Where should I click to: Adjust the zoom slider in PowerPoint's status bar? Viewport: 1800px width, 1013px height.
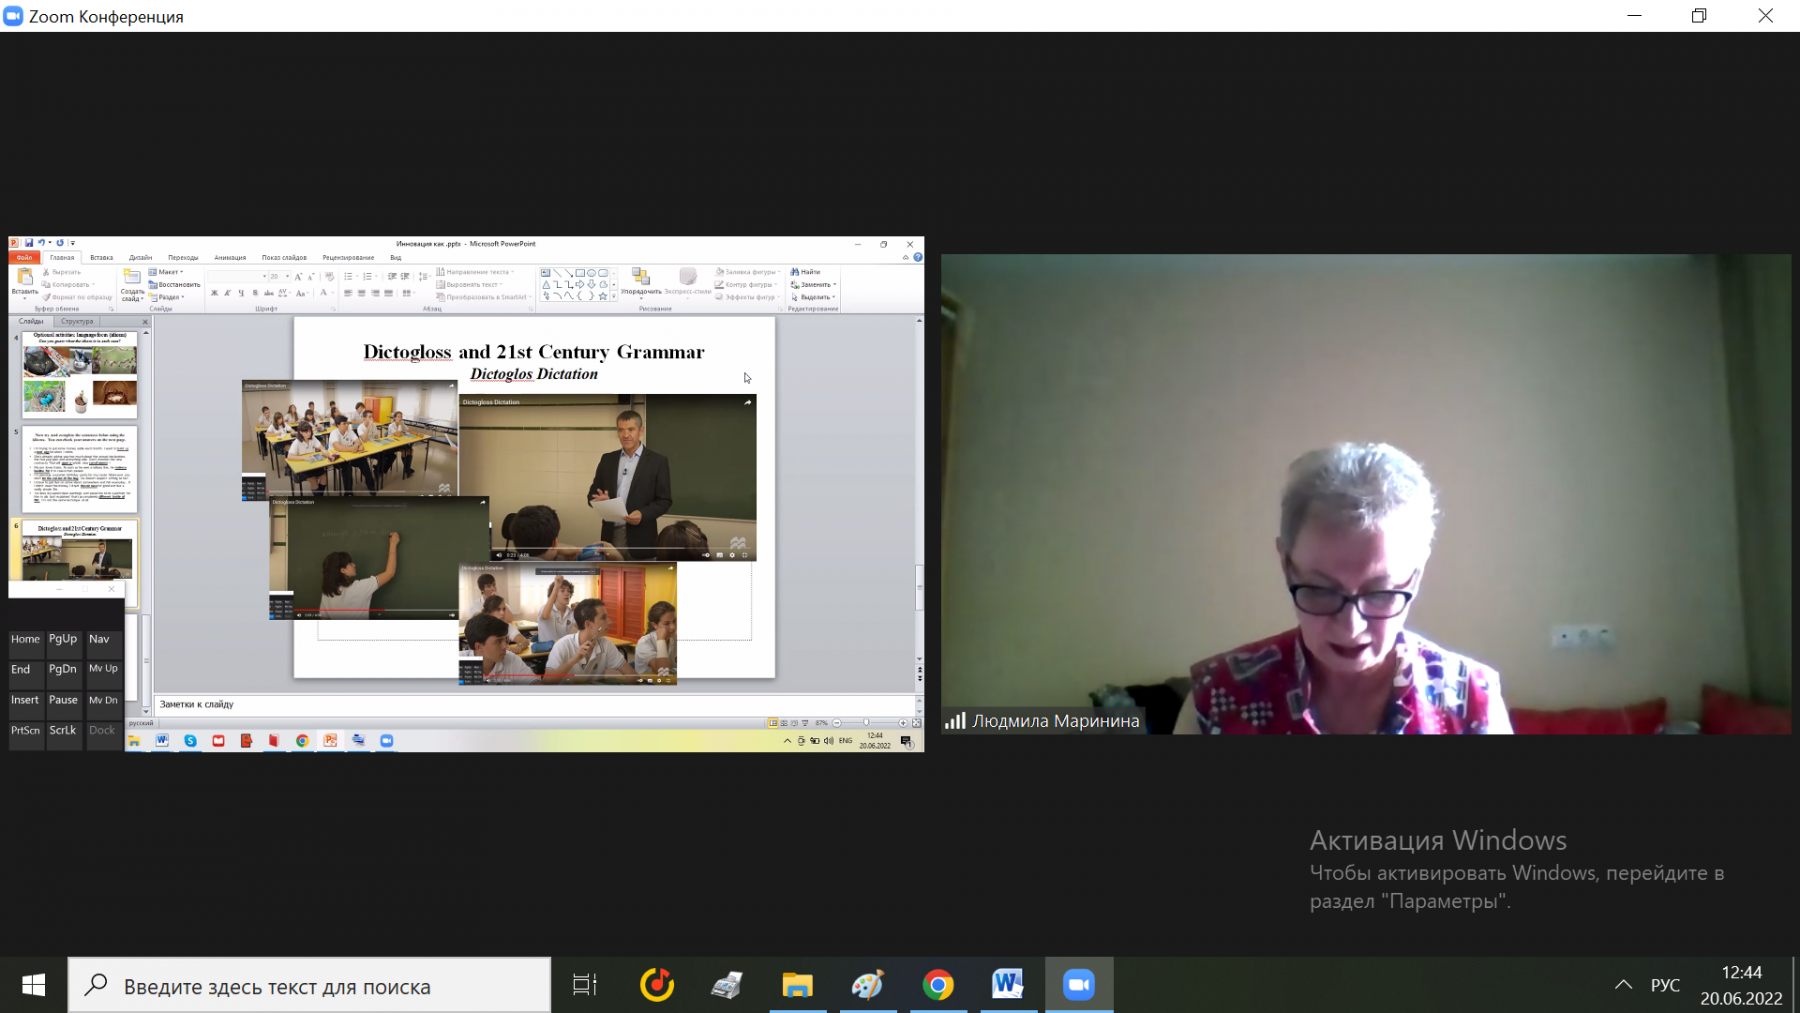(866, 723)
